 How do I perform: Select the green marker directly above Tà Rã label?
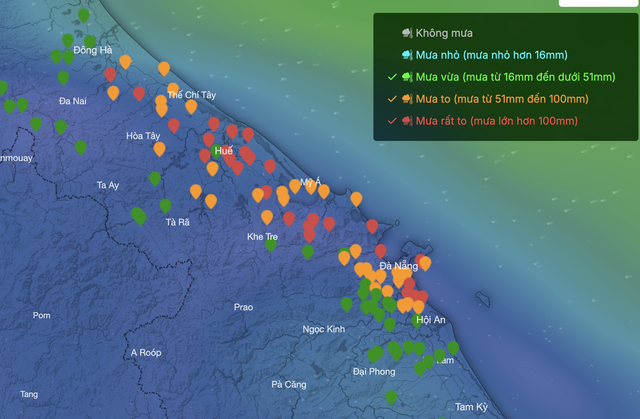pos(165,205)
